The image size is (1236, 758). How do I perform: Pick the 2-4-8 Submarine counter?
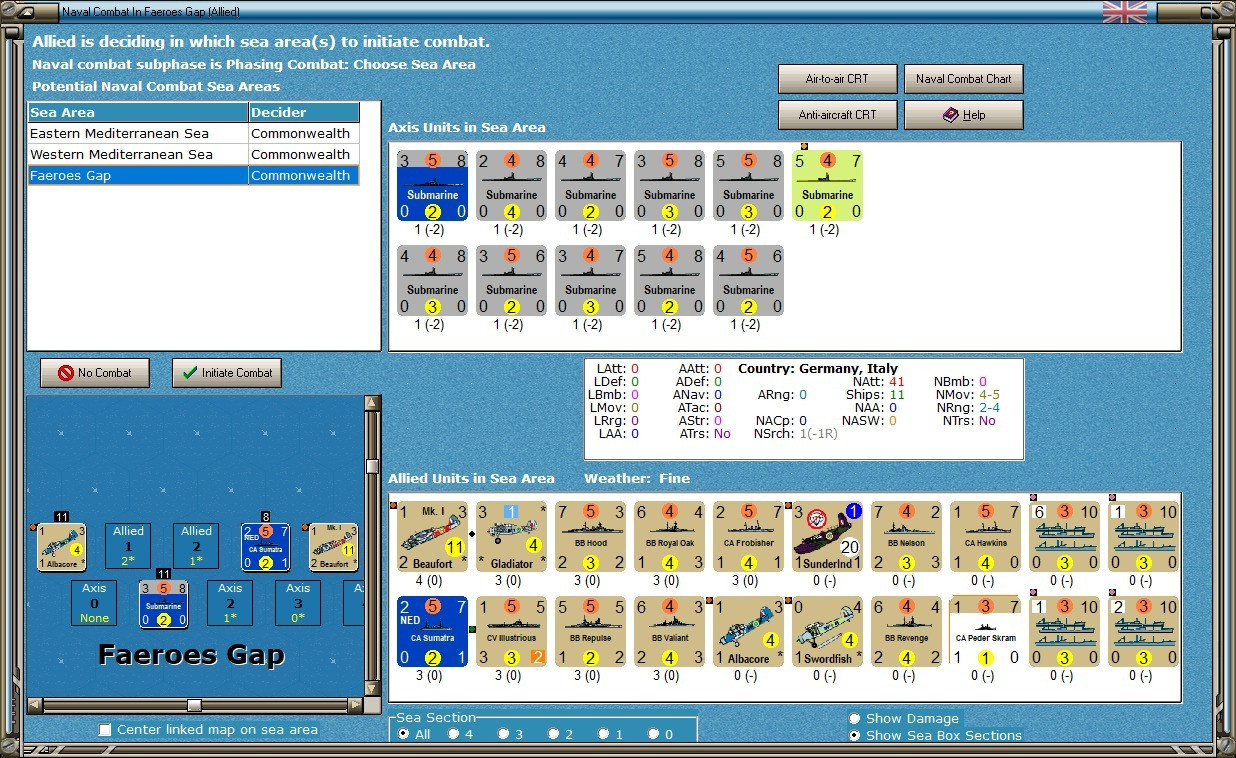pyautogui.click(x=511, y=186)
